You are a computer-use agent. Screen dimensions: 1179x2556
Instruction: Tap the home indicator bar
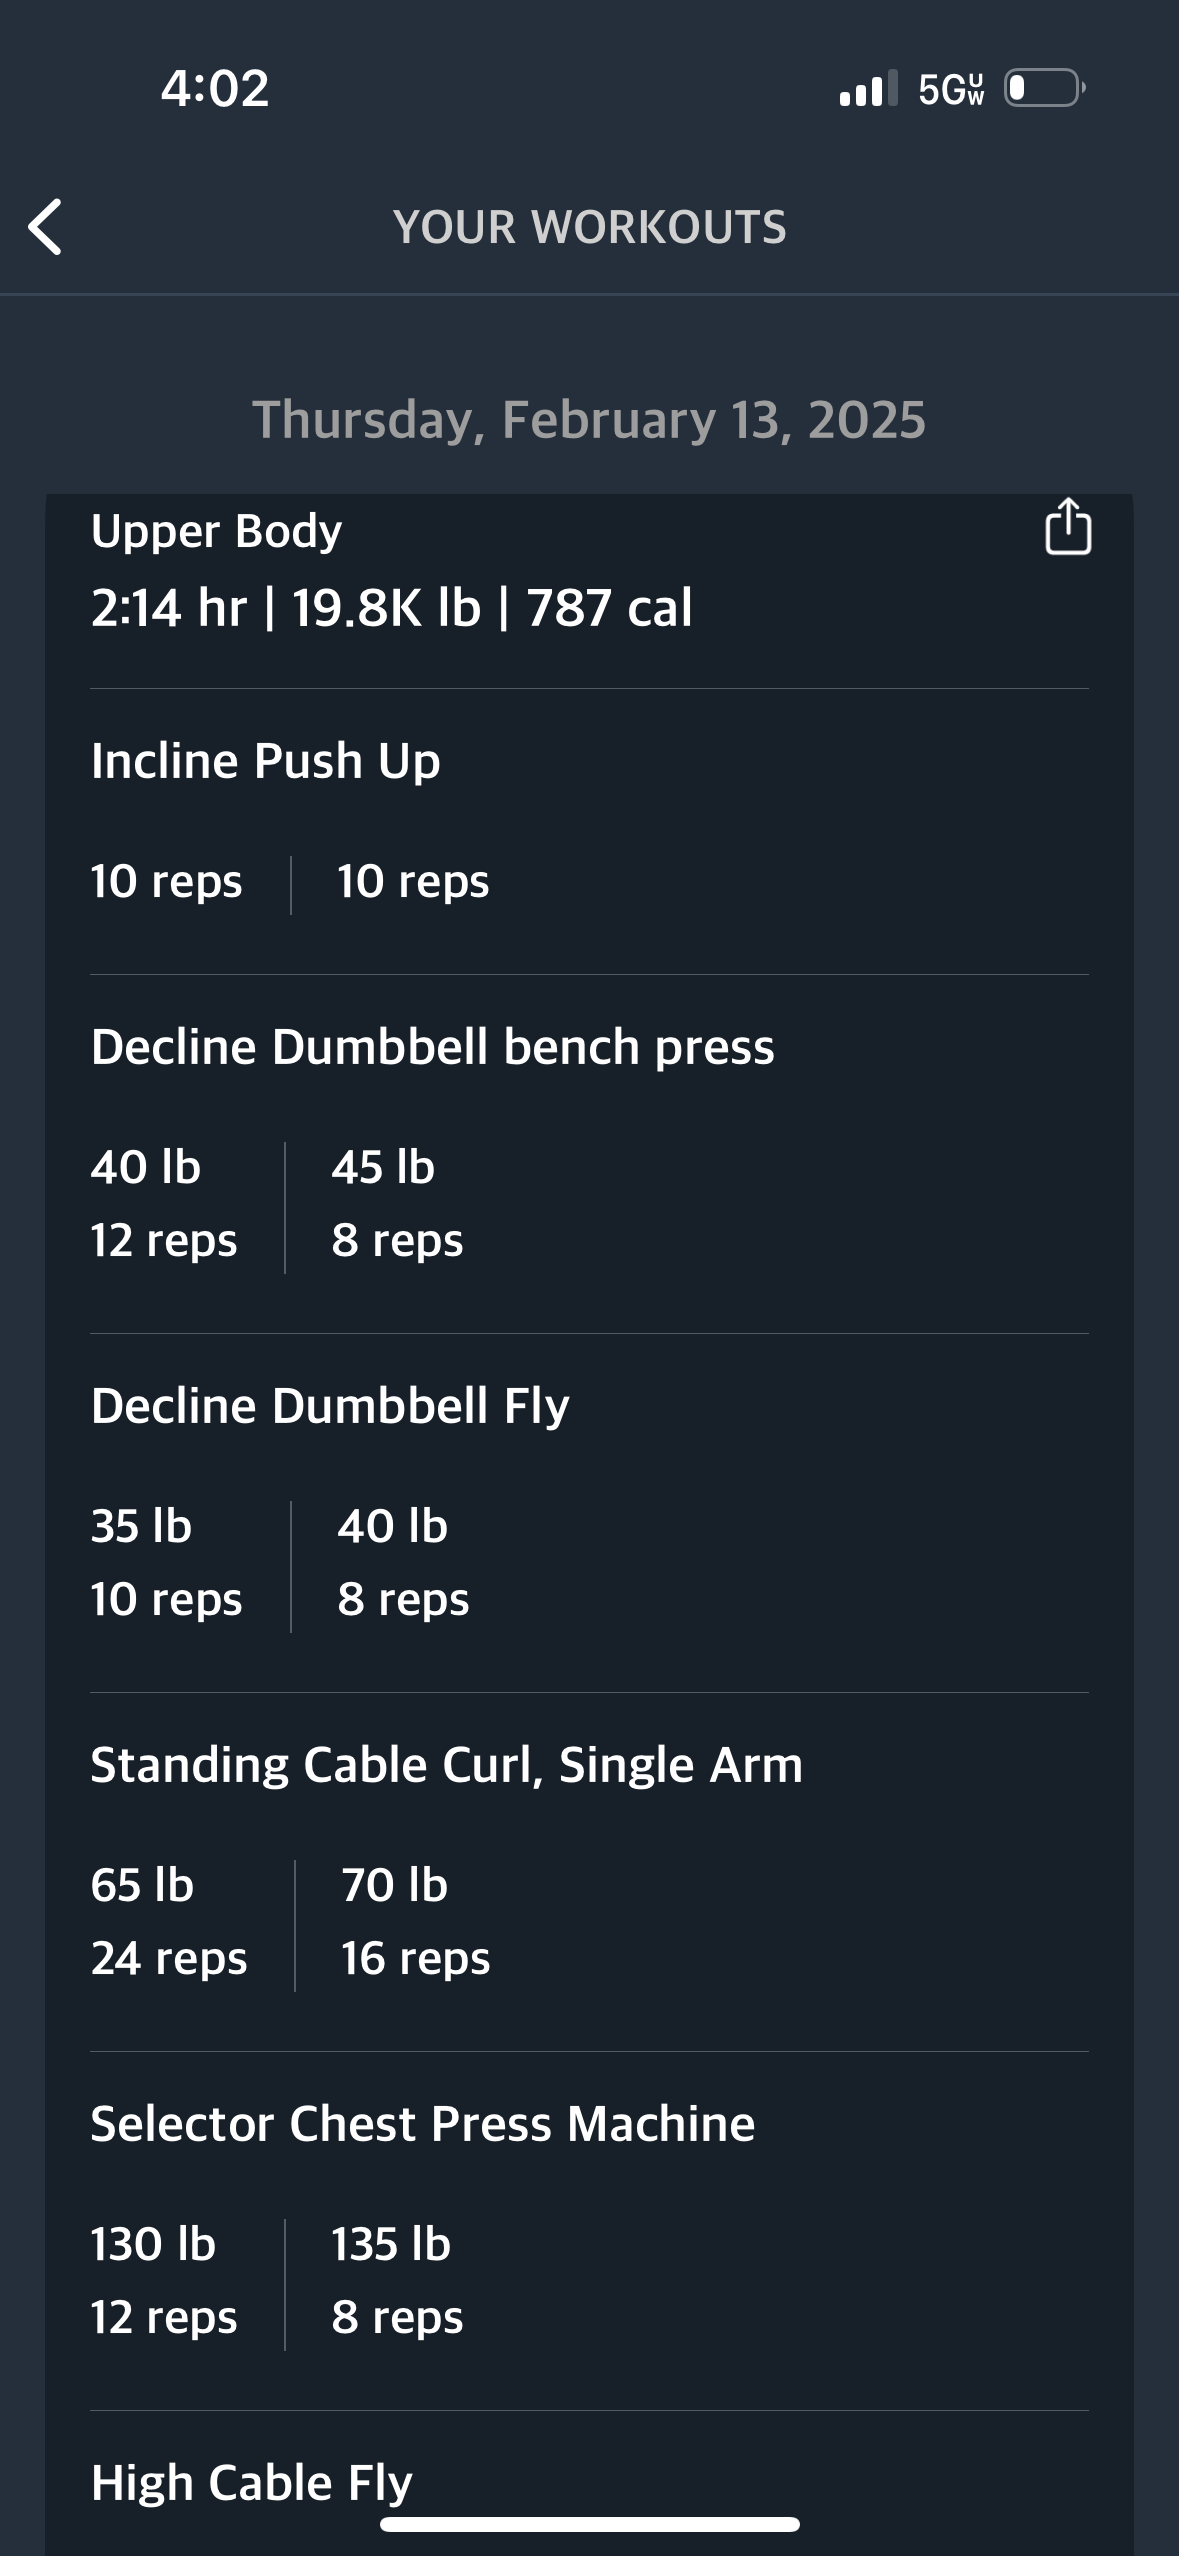[x=589, y=2525]
